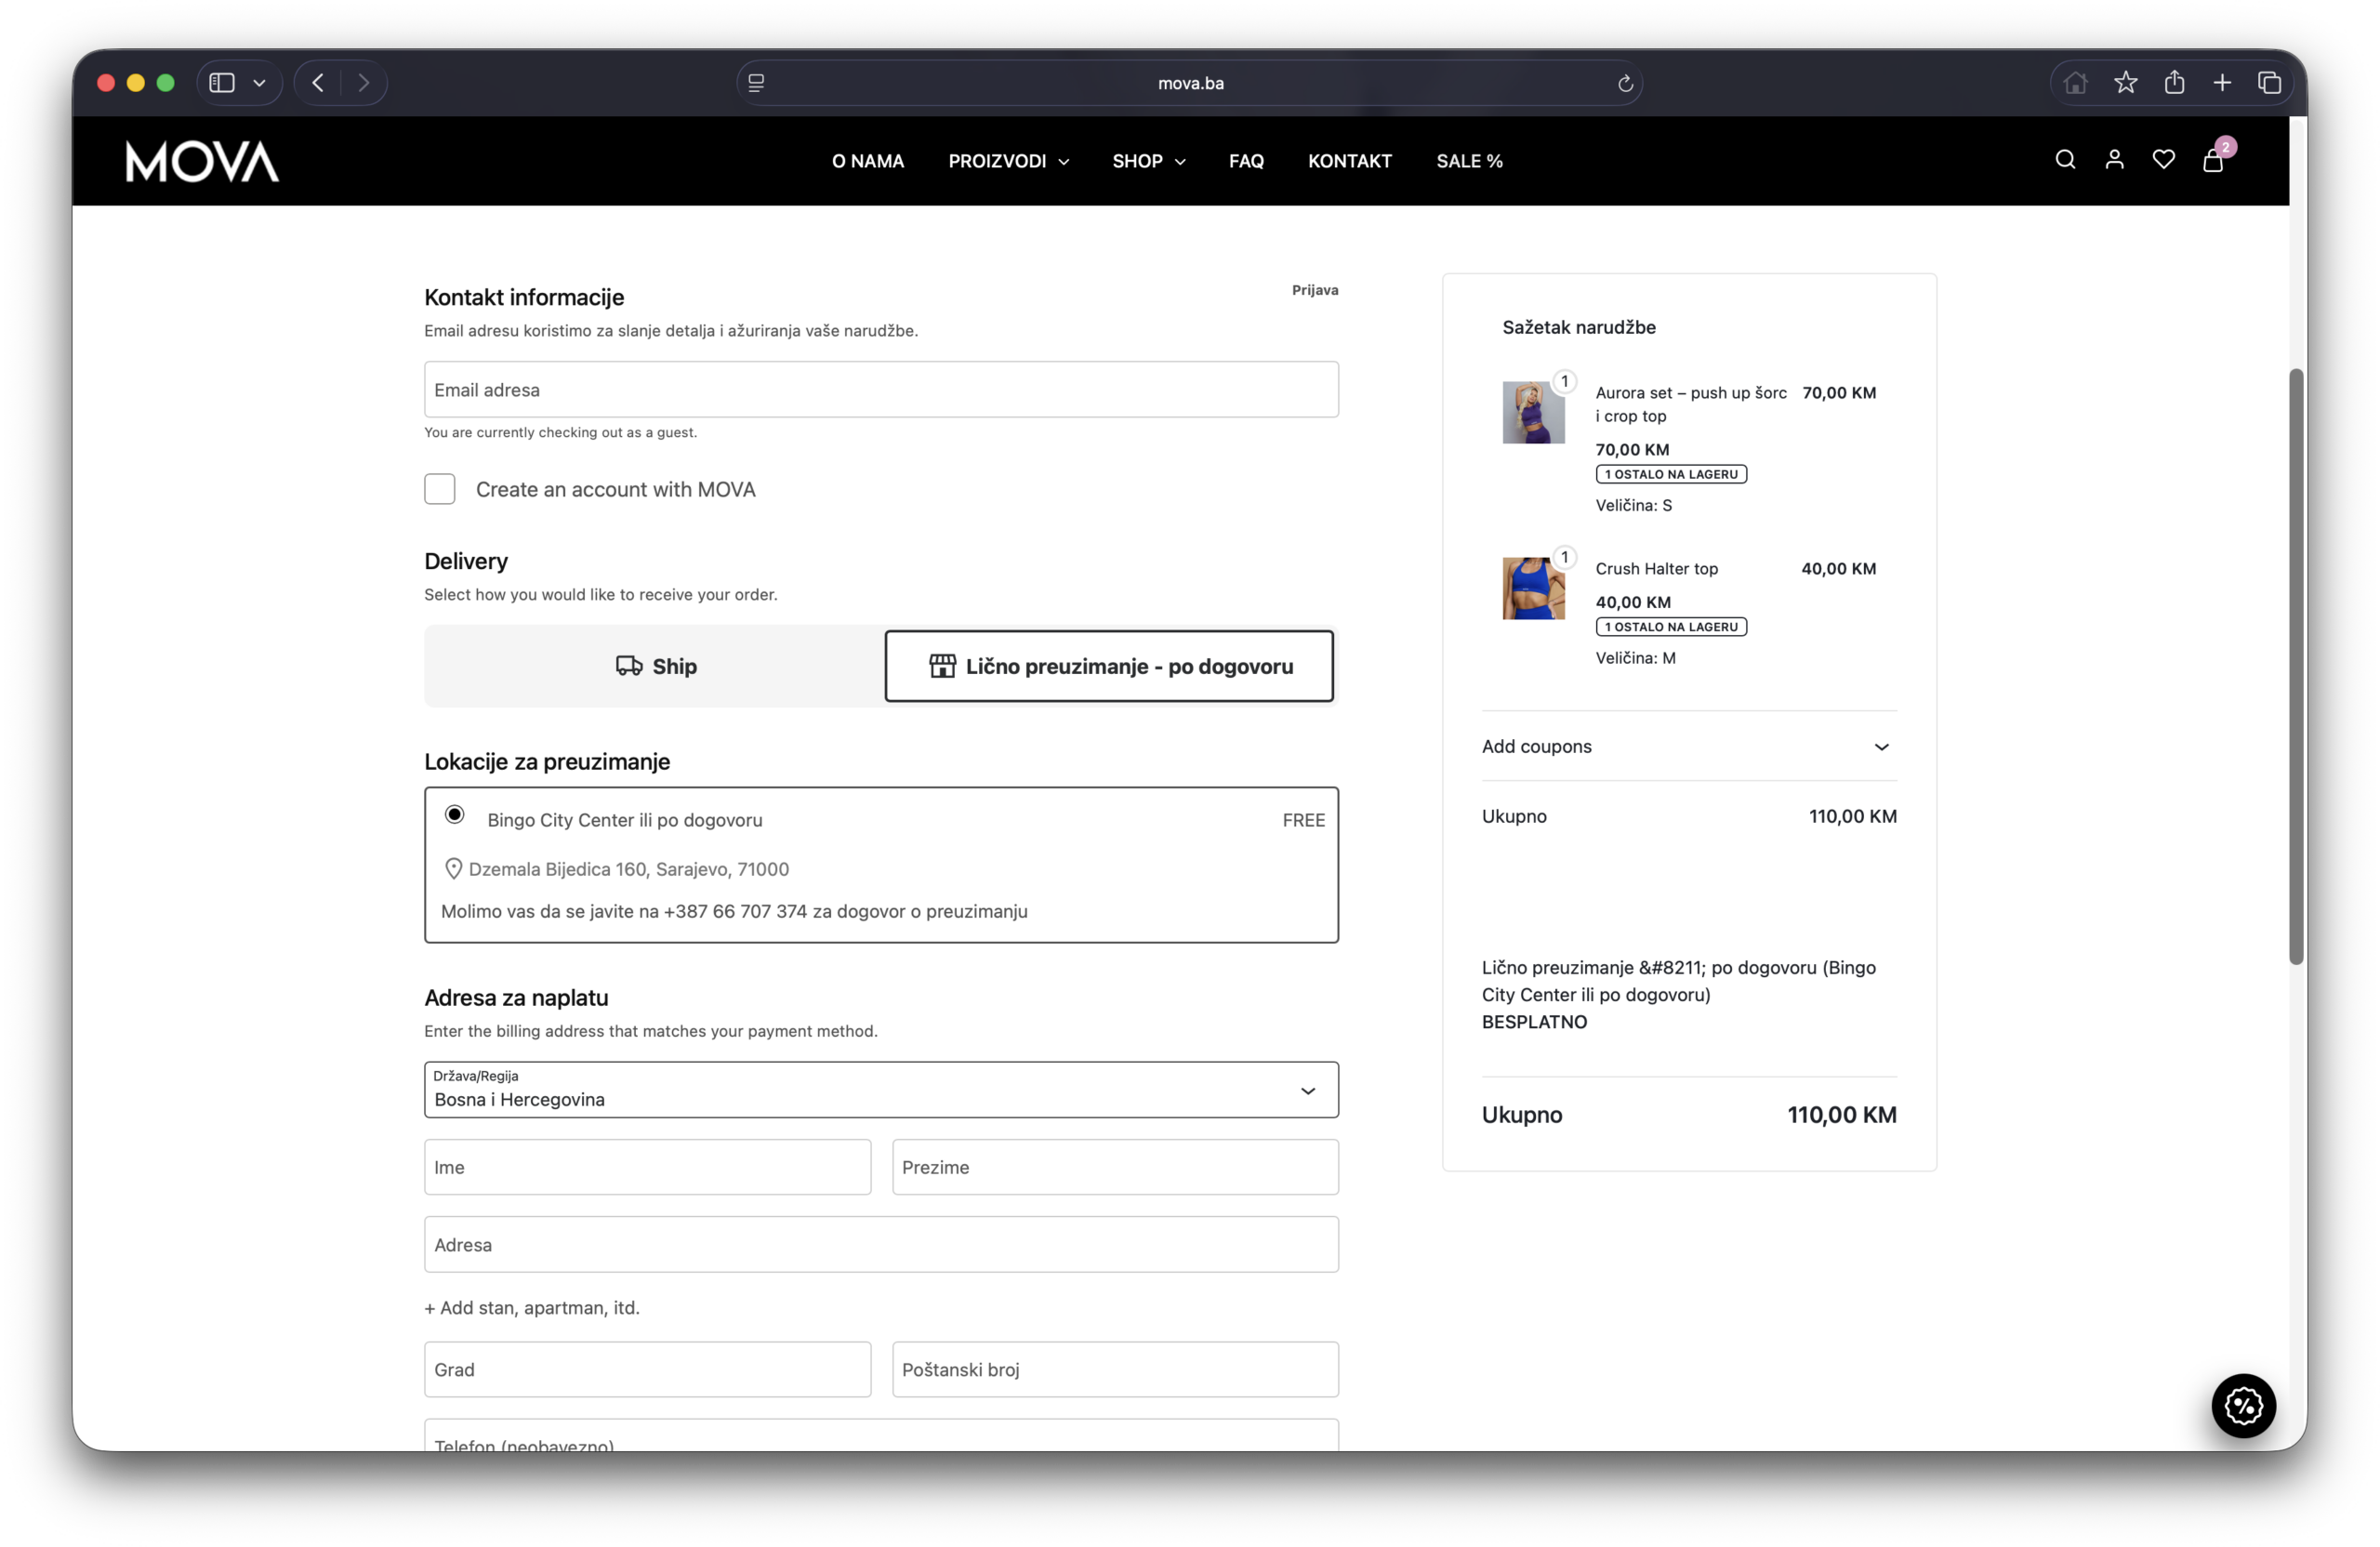Click '+ Add stan, apartman, itd.' link

(x=532, y=1307)
